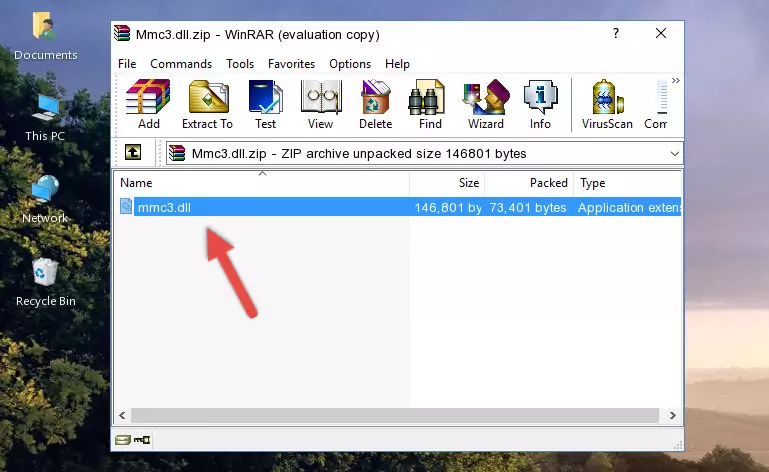Open the Help menu

coord(397,64)
